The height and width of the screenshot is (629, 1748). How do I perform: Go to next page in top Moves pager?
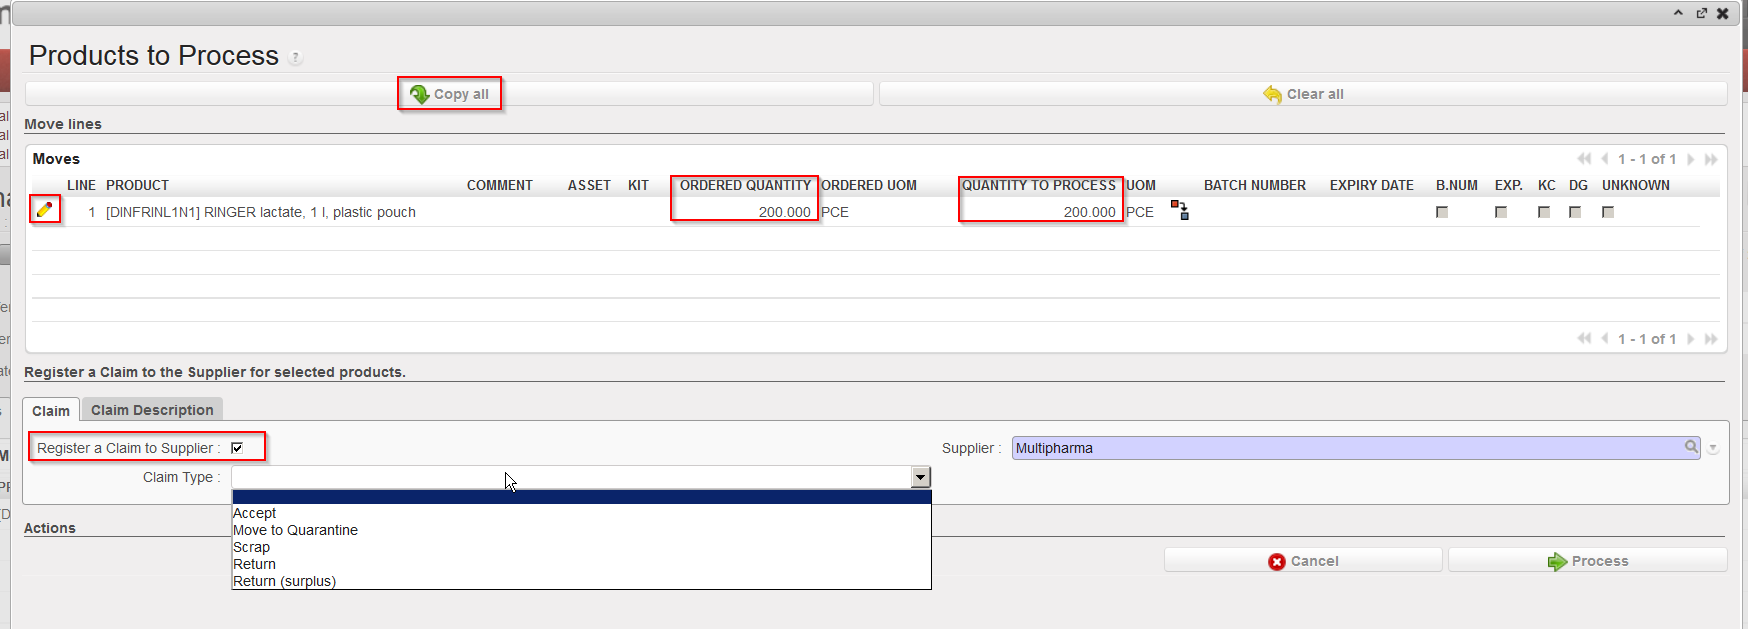[x=1691, y=159]
